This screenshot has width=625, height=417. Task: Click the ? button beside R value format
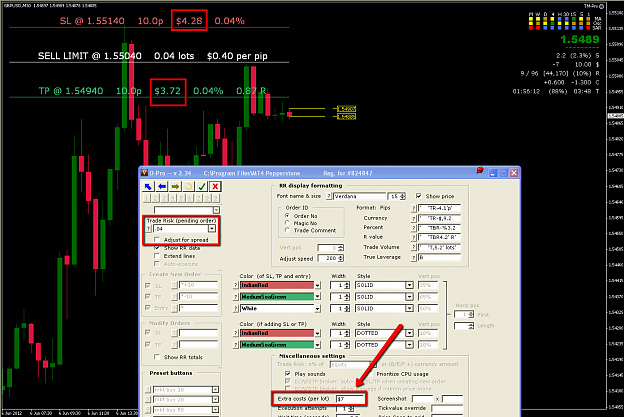click(x=413, y=237)
